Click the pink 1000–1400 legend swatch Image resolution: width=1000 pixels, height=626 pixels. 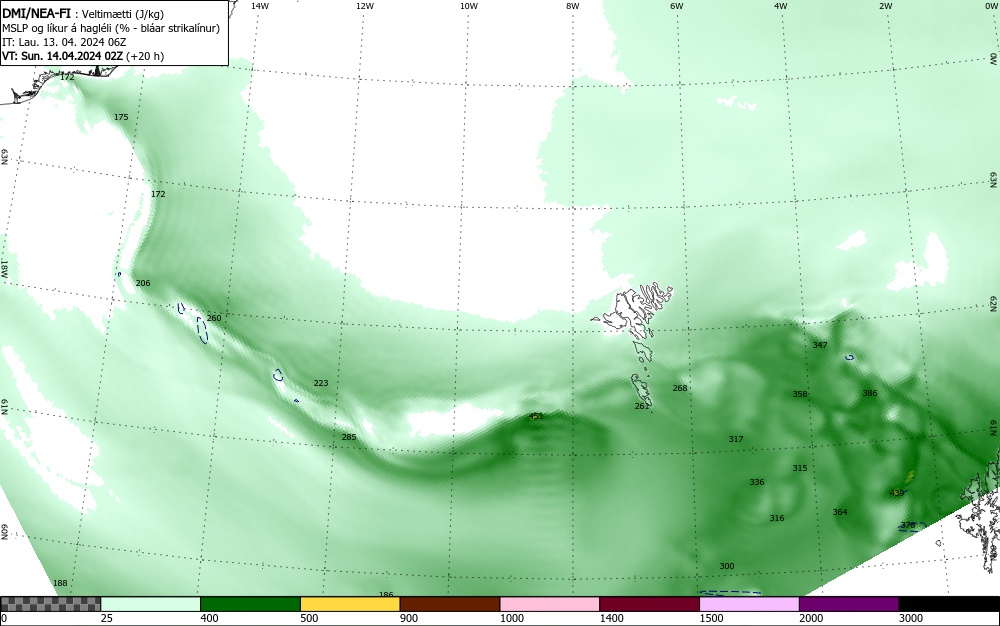point(550,604)
